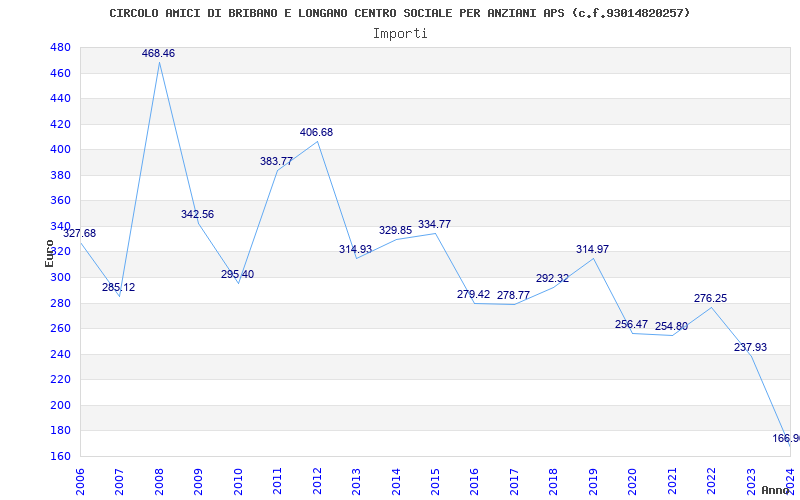This screenshot has width=800, height=500.
Task: Click the 240 y-axis tick value
Action: [x=60, y=354]
